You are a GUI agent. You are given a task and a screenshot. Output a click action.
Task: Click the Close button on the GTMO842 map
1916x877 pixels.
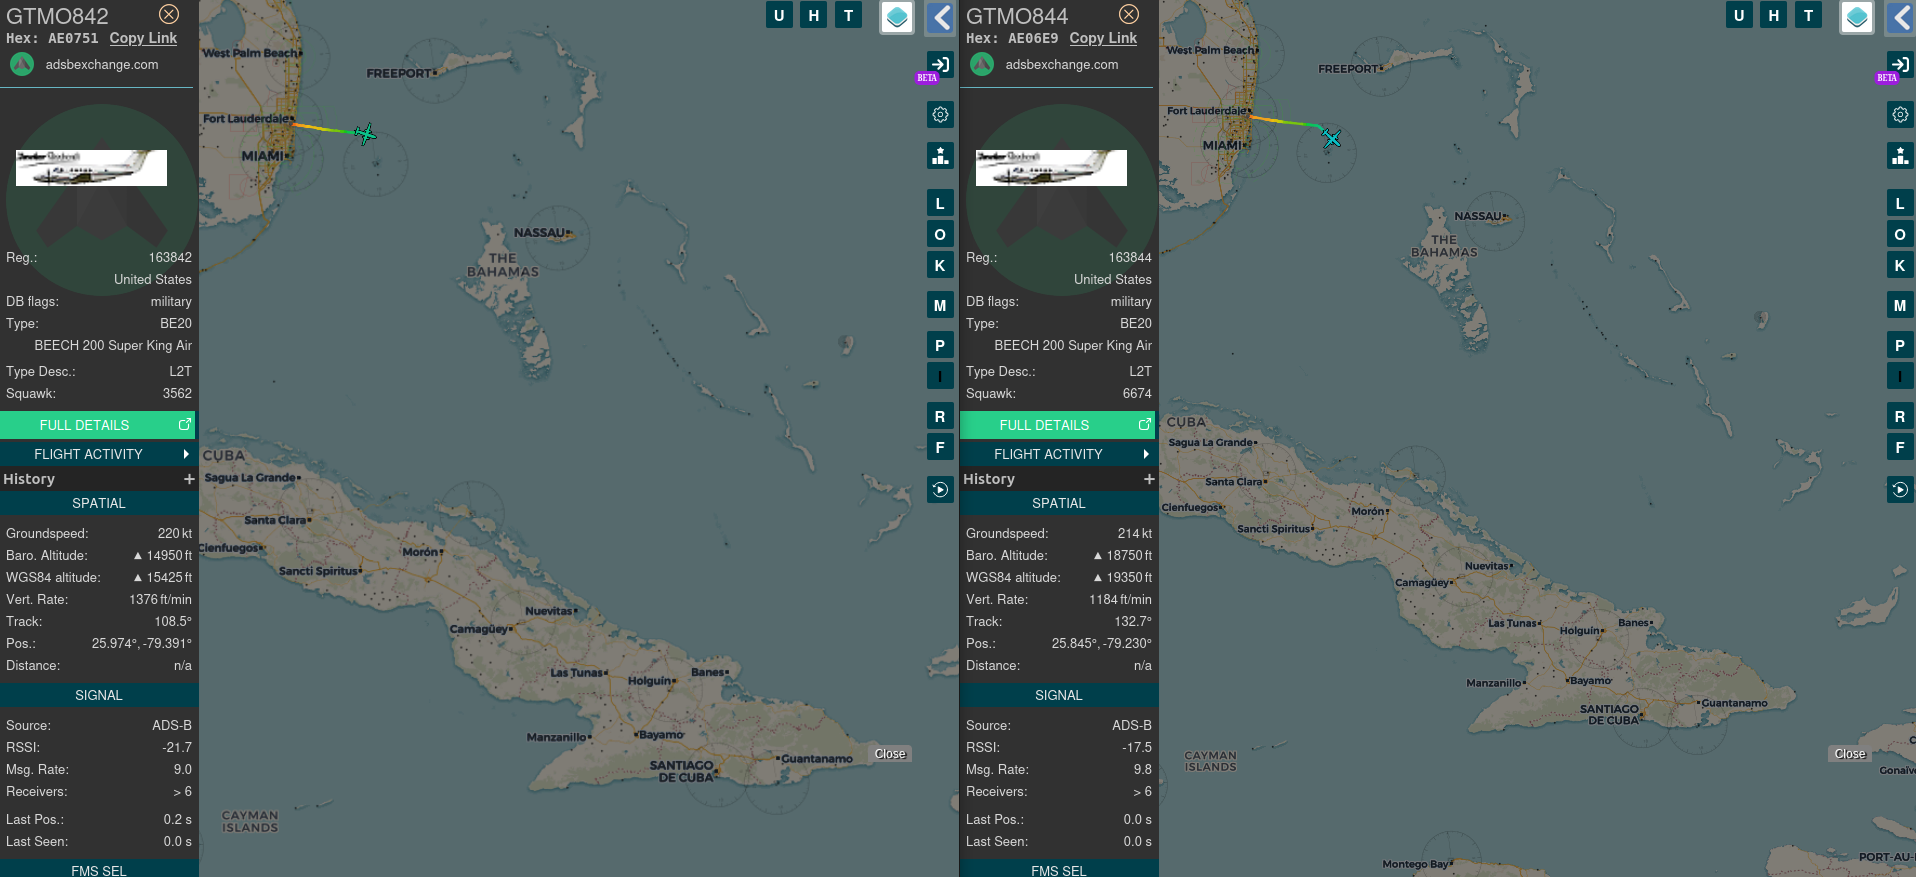[x=890, y=754]
